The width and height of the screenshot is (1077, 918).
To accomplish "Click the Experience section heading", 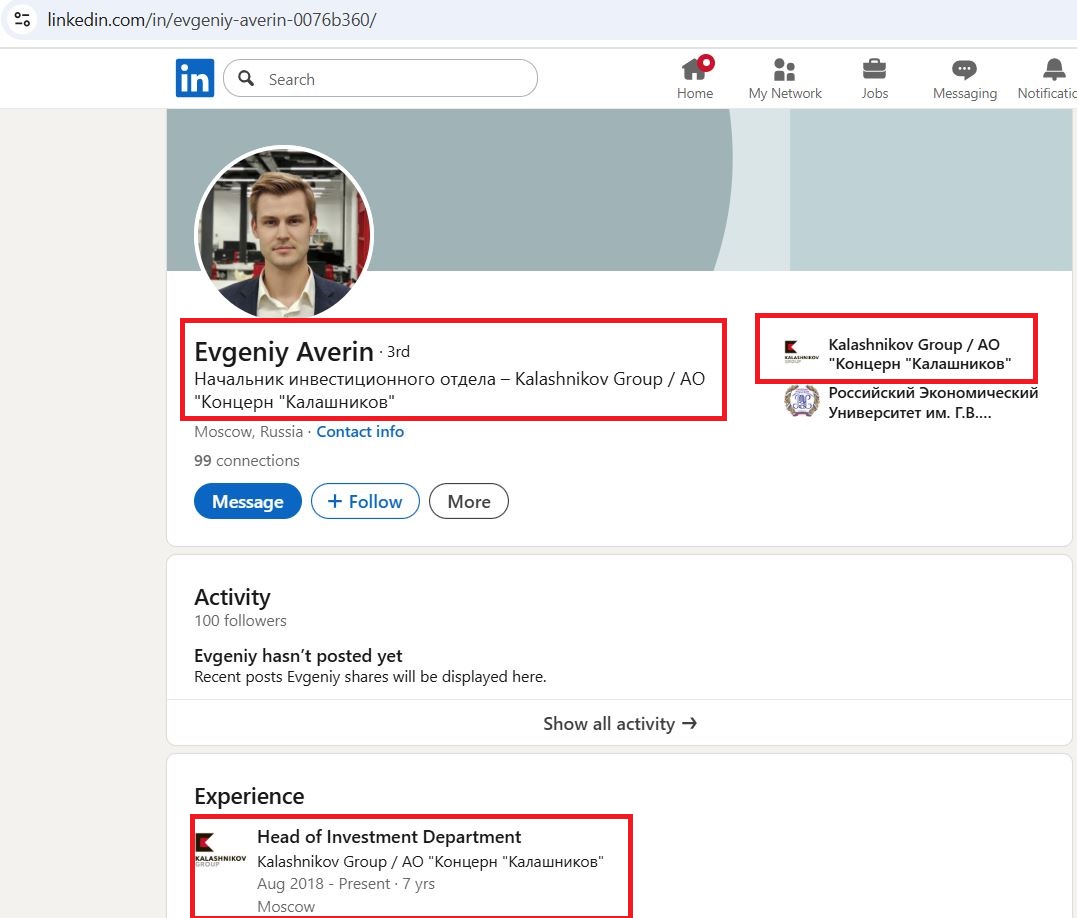I will 249,796.
